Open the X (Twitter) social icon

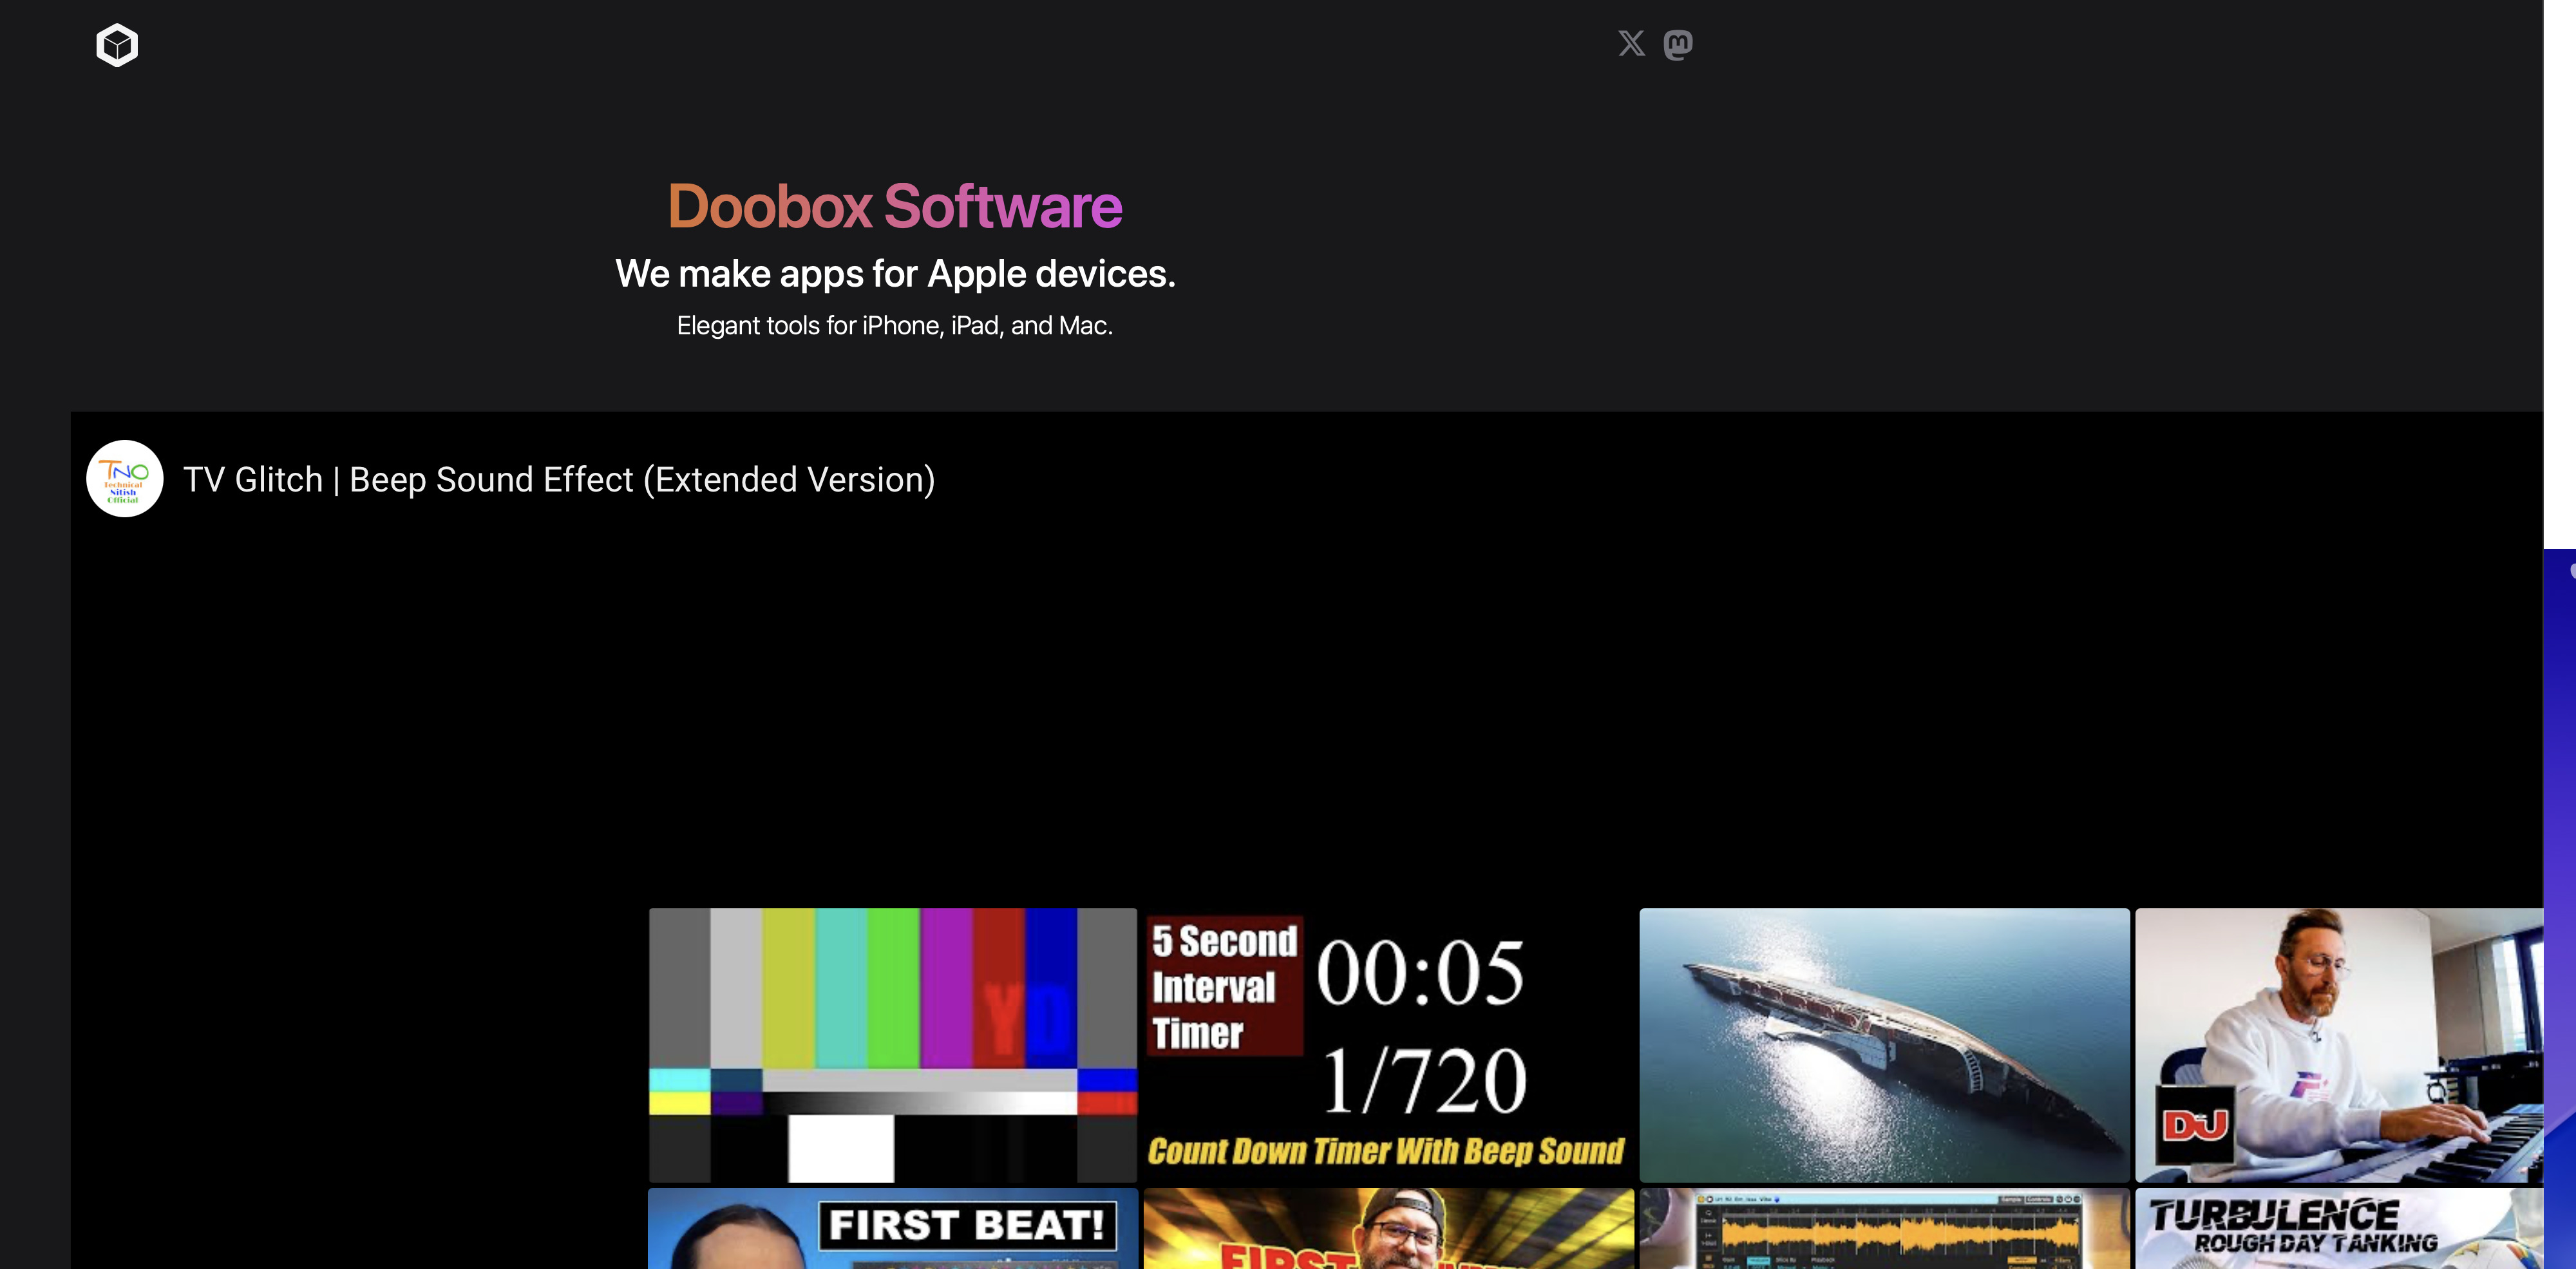pos(1631,44)
